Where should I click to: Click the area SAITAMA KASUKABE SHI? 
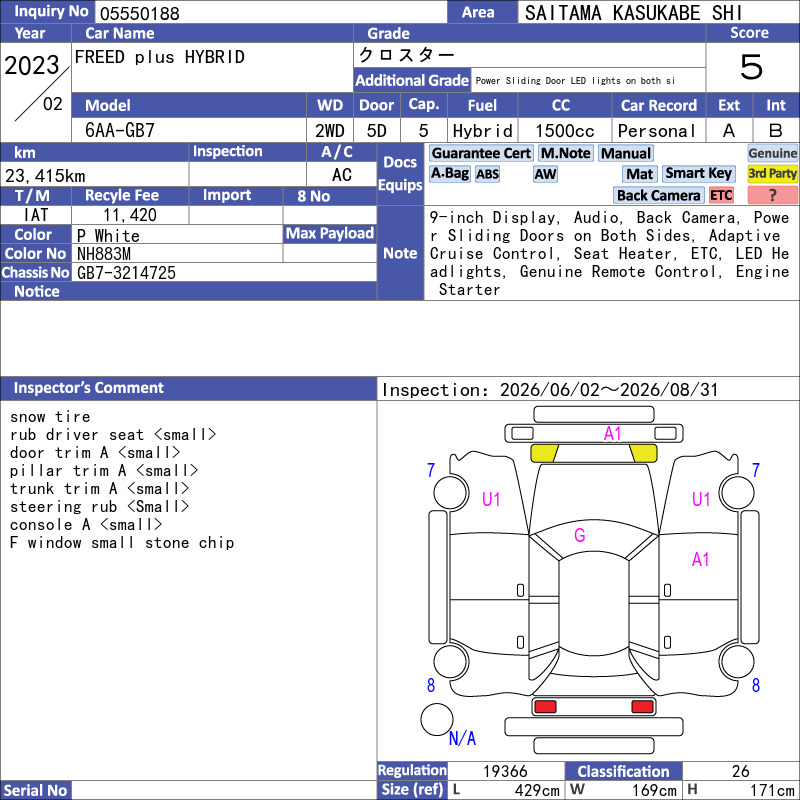(633, 13)
